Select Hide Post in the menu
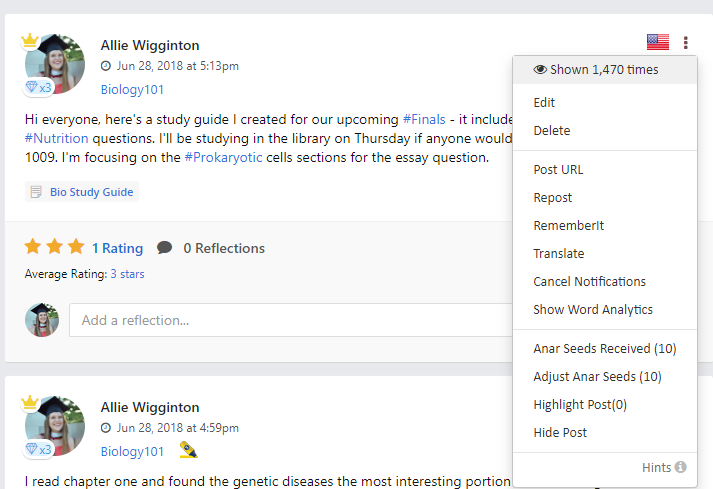Viewport: 713px width, 489px height. point(560,432)
